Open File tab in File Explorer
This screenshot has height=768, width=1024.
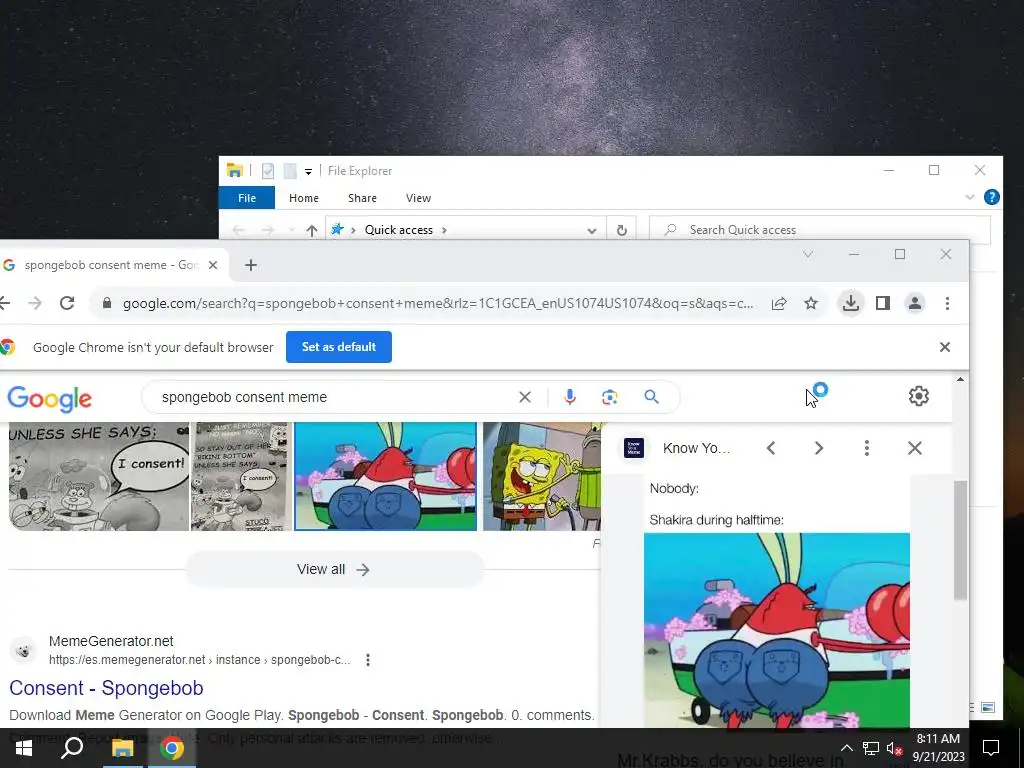pos(247,198)
